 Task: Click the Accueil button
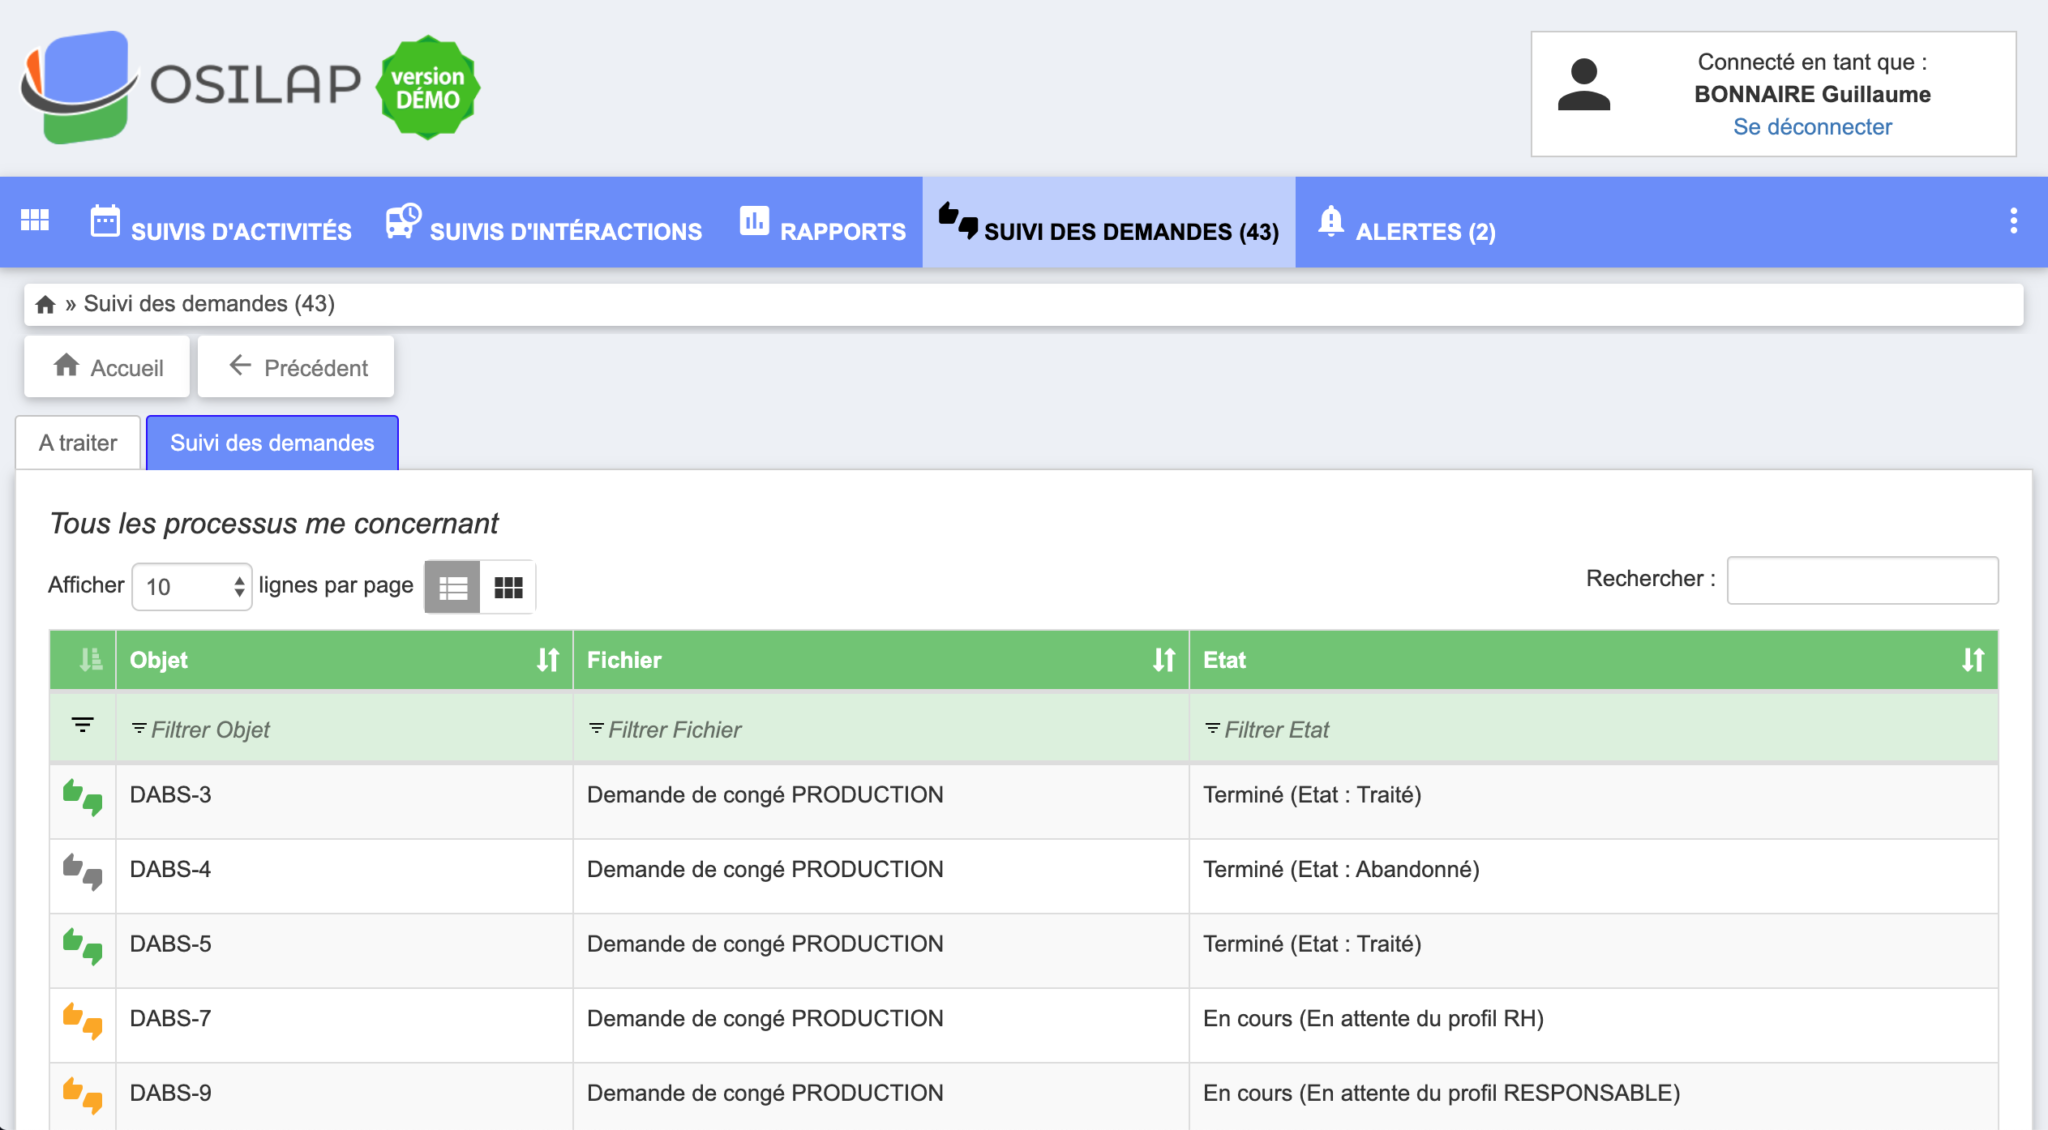tap(107, 367)
